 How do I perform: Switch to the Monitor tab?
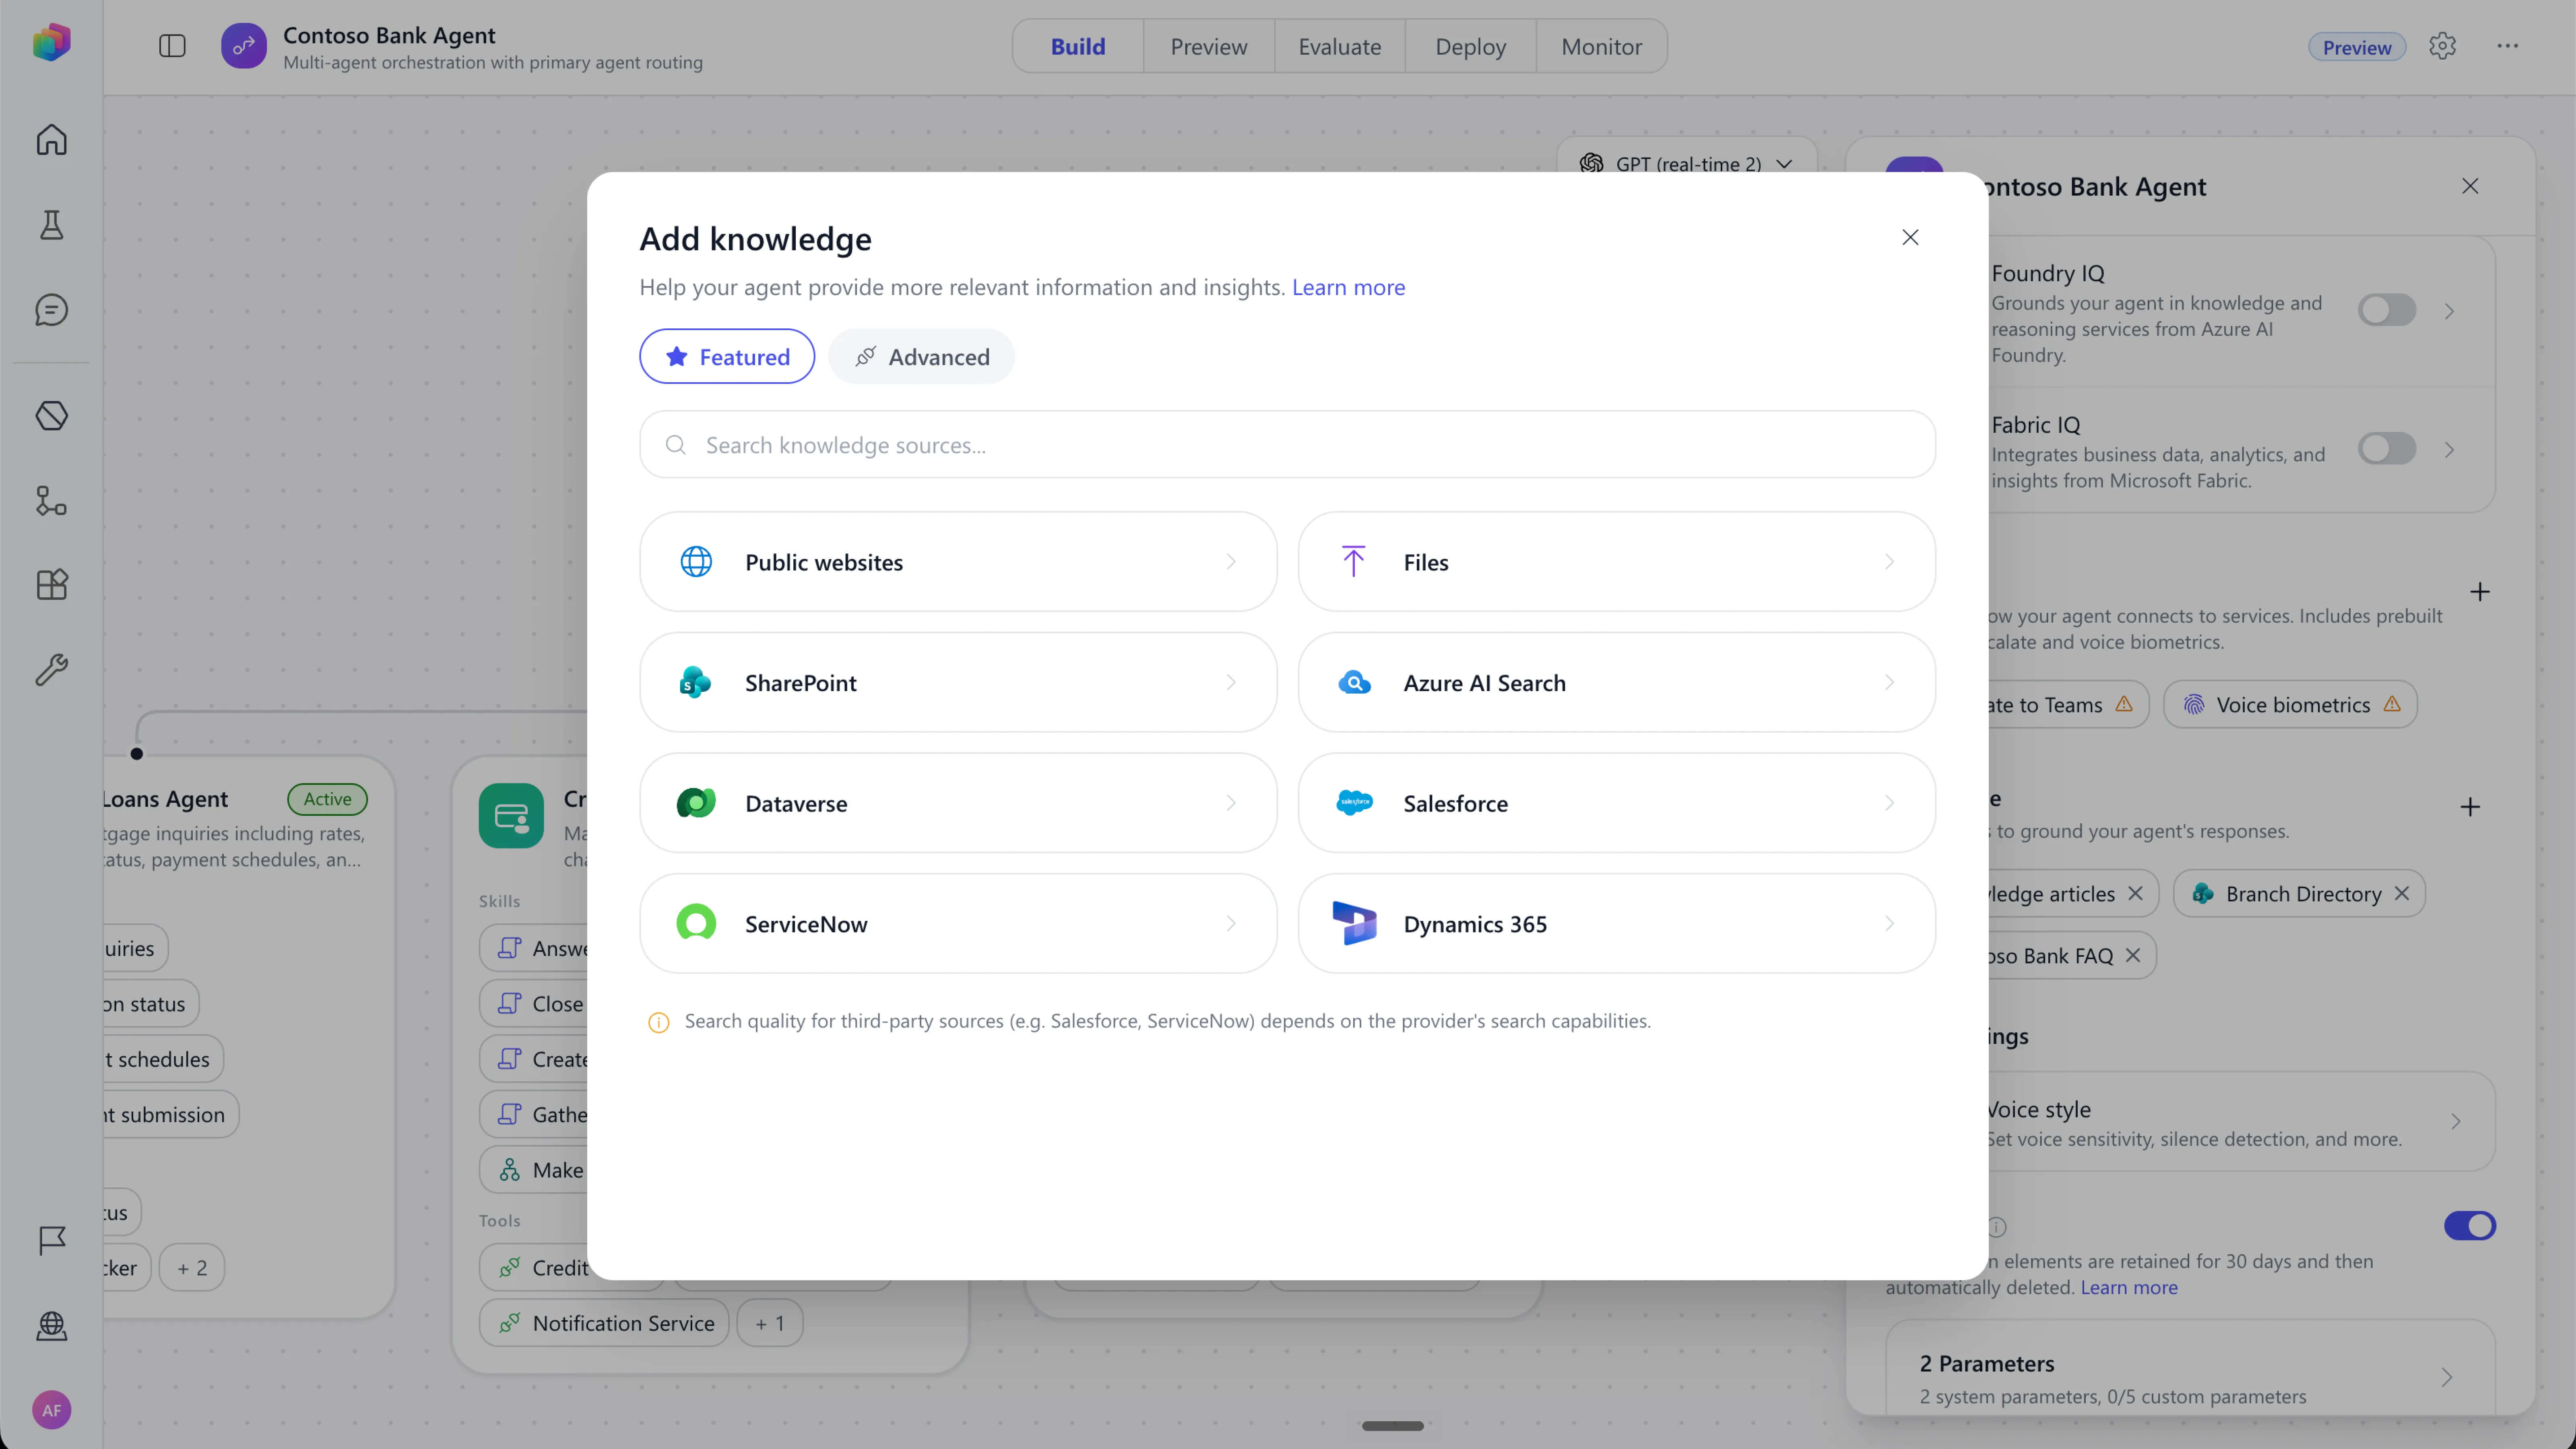[1601, 46]
